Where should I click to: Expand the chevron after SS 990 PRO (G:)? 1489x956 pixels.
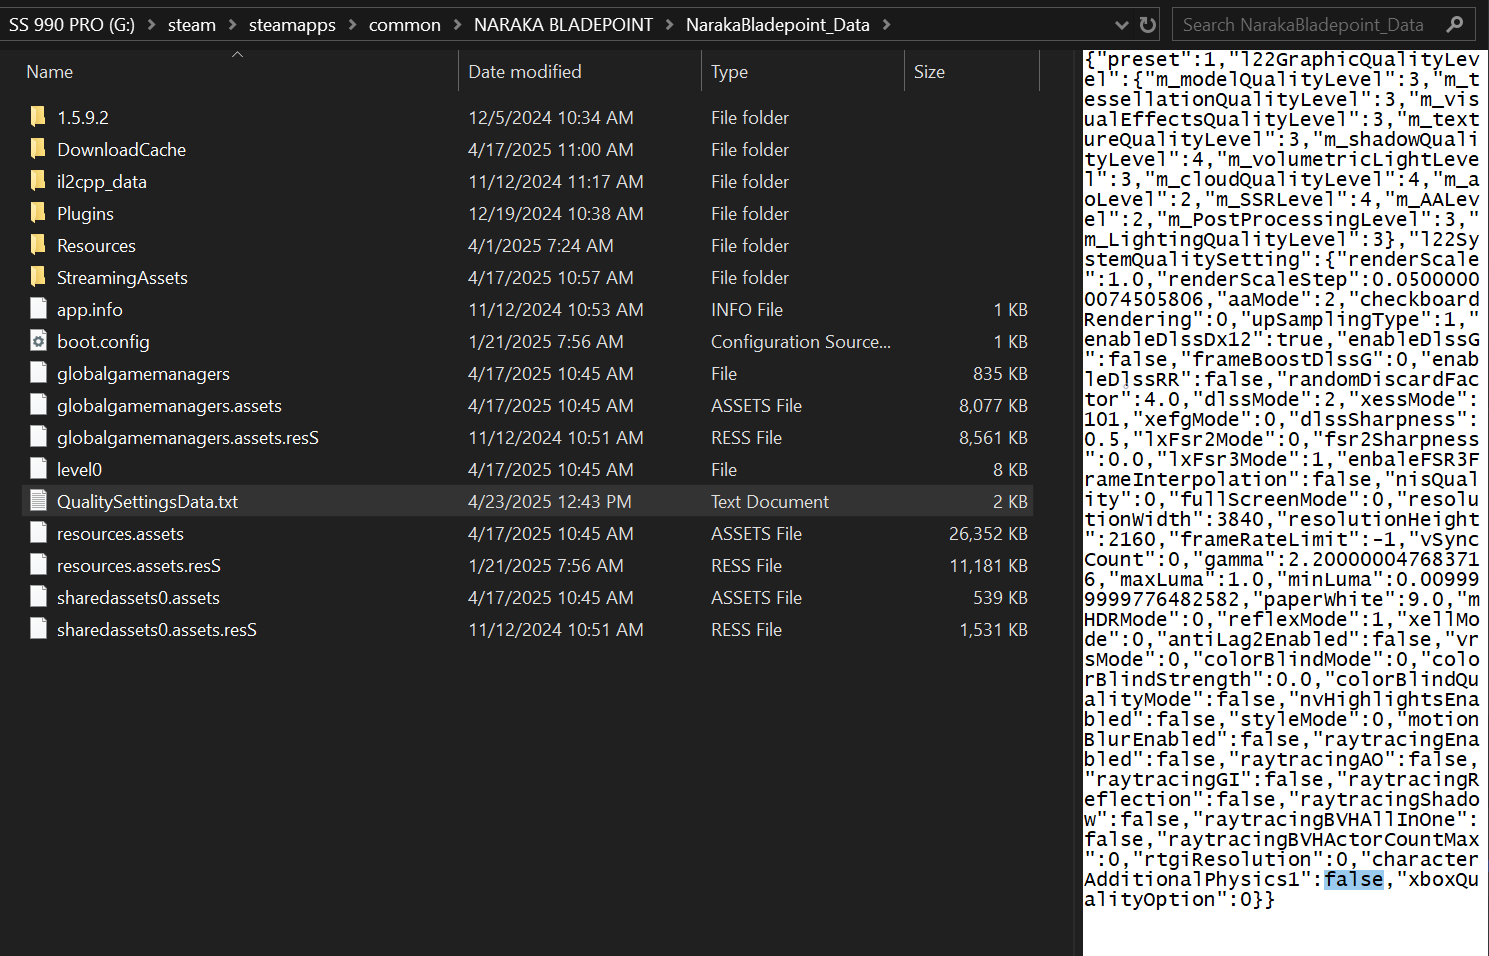pos(152,25)
